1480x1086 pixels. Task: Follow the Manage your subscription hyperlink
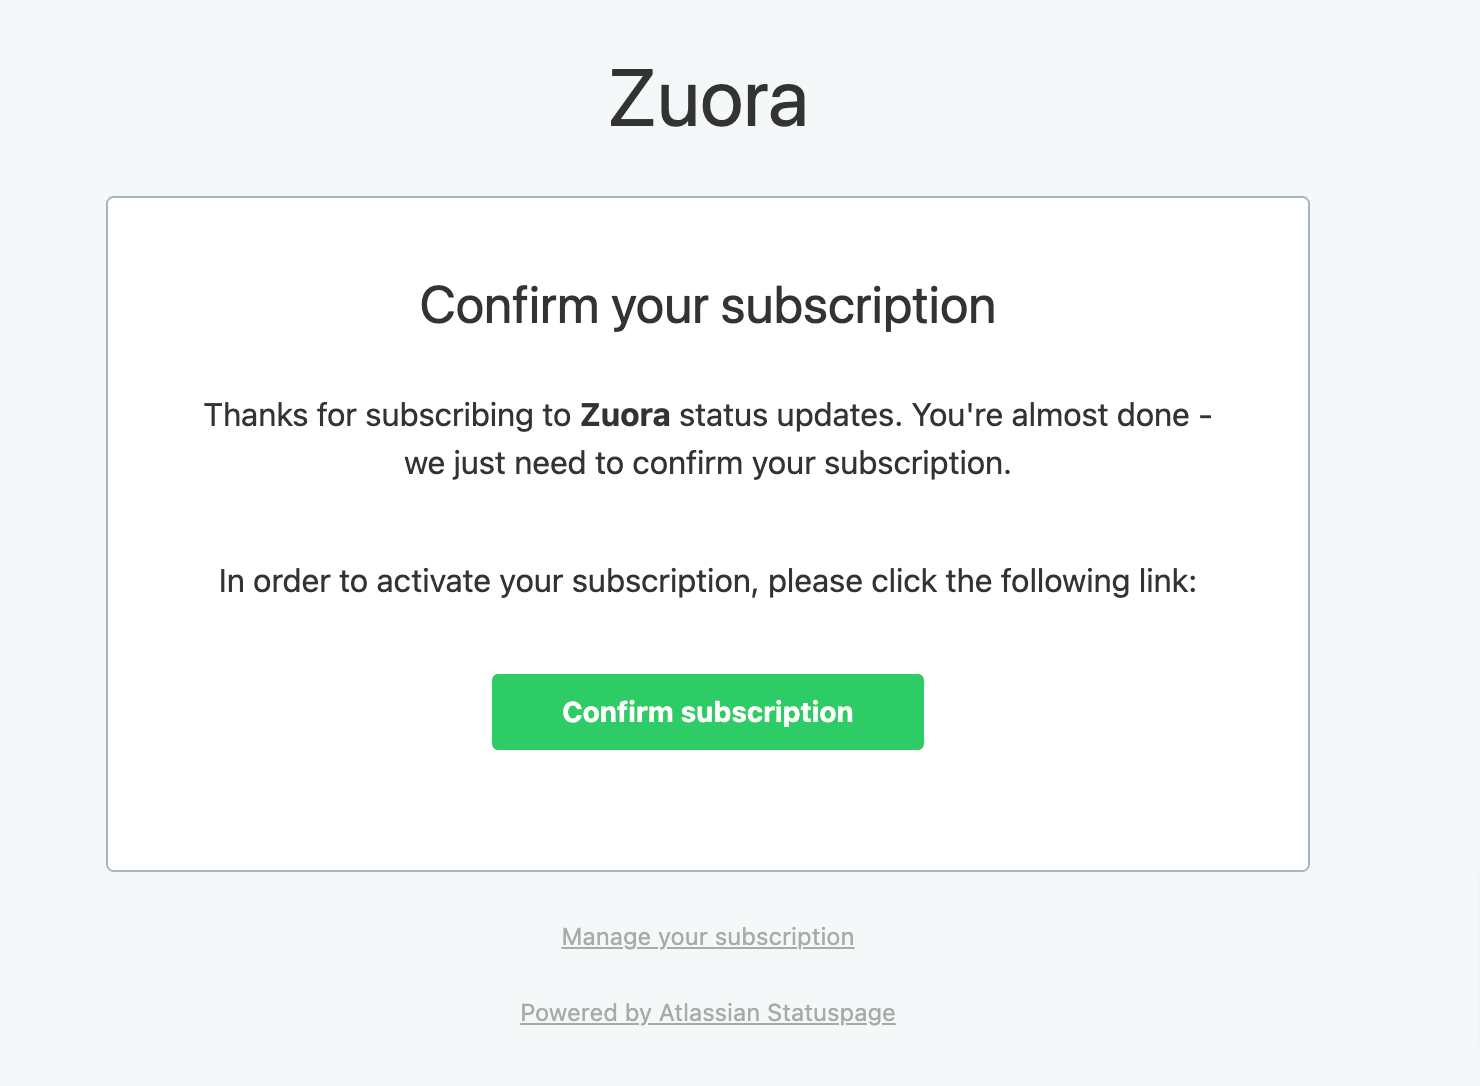coord(707,937)
